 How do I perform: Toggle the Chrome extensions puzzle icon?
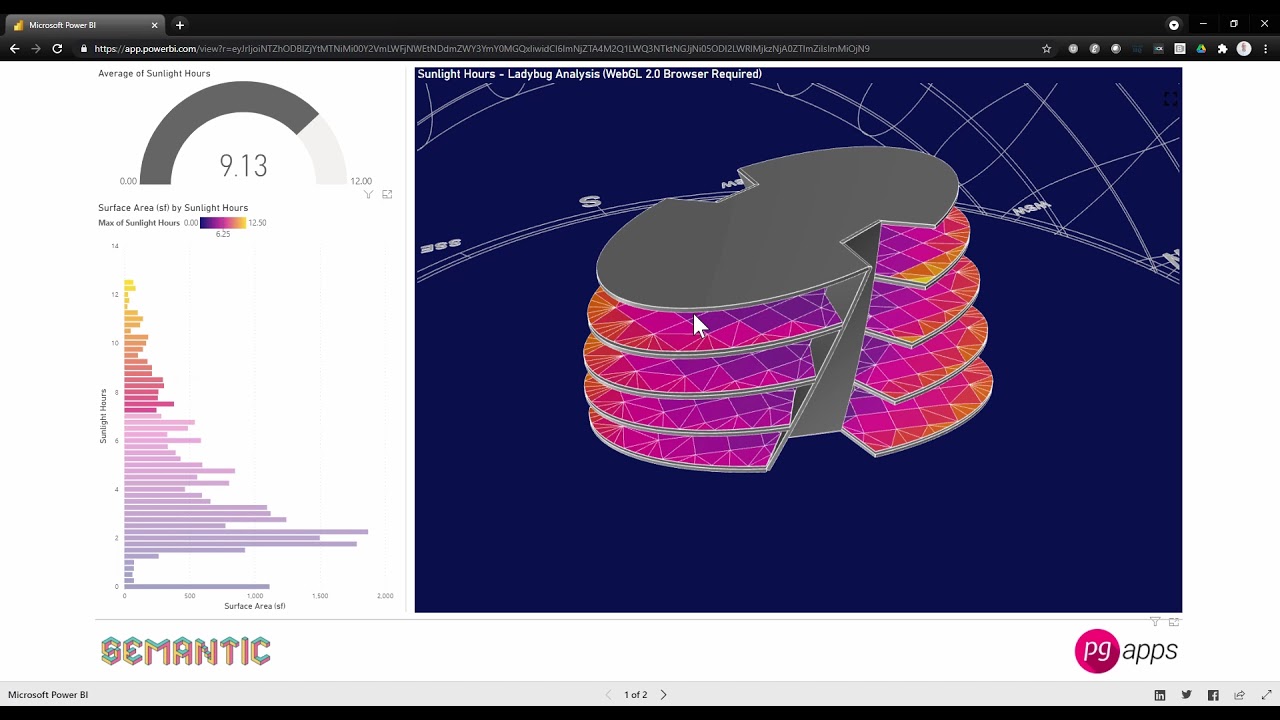1220,47
